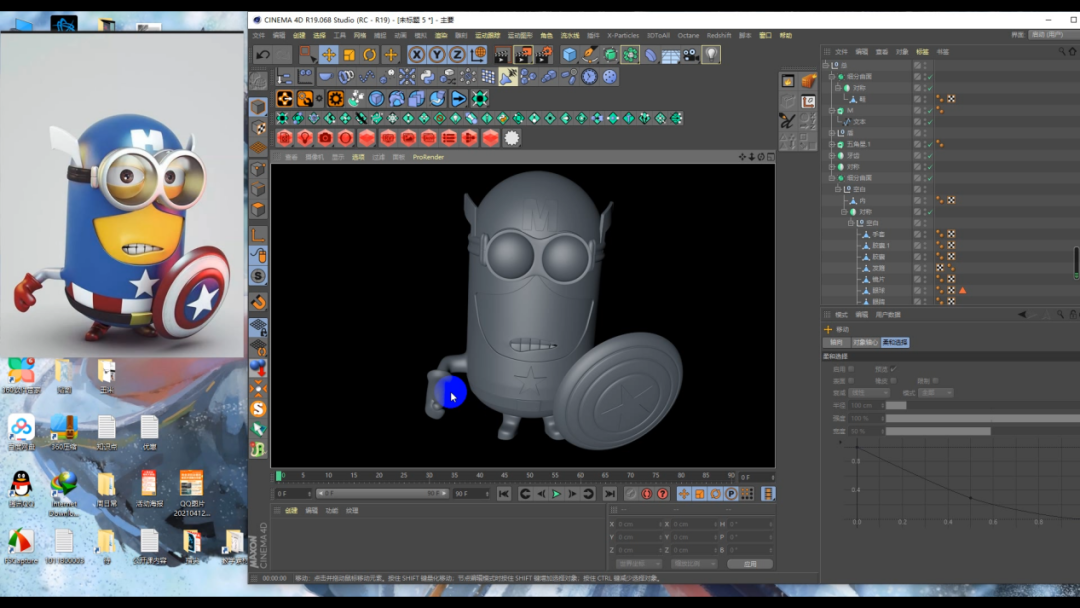Collapse the M object tree node

(832, 110)
